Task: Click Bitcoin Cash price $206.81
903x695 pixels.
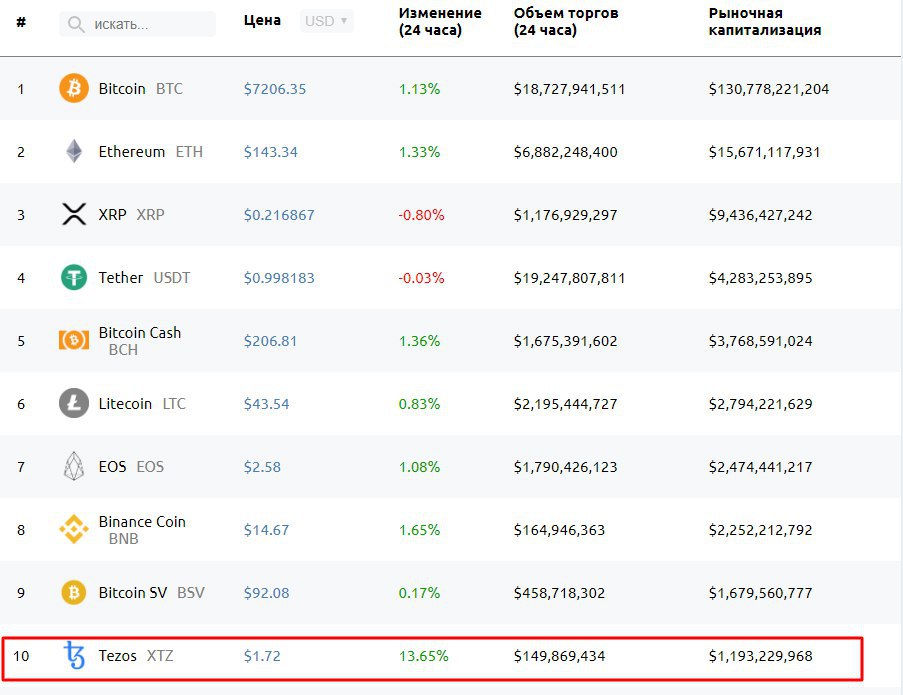Action: pos(270,341)
